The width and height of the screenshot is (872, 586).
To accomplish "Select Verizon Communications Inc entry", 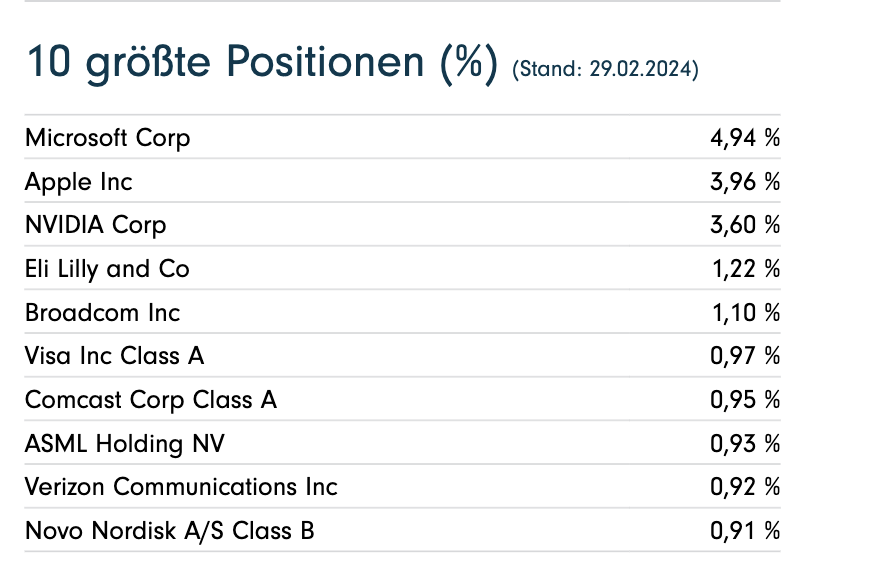I will pos(181,487).
